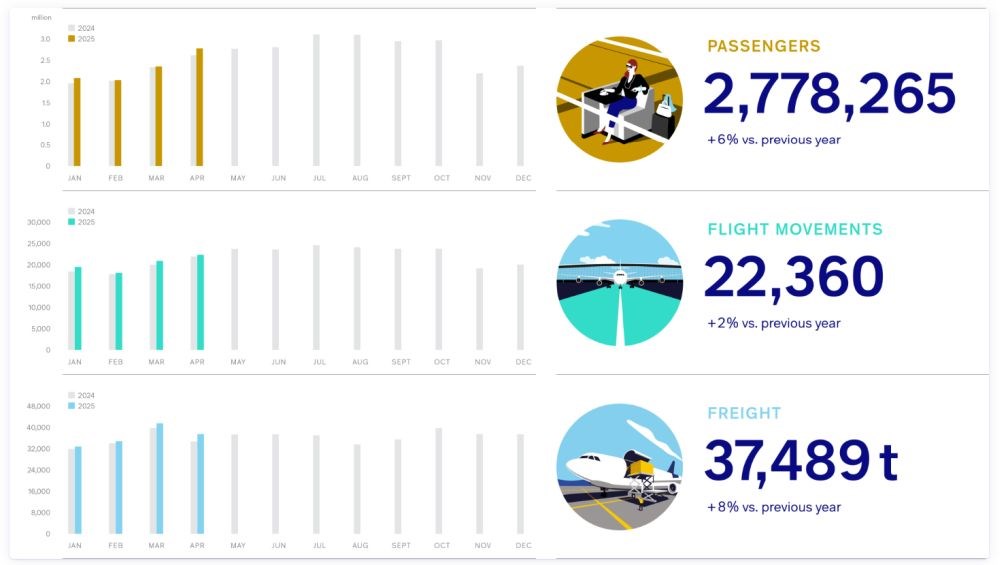The height and width of the screenshot is (565, 1000).
Task: Click the teal 2025 legend swatch in flight movements chart
Action: click(x=71, y=222)
